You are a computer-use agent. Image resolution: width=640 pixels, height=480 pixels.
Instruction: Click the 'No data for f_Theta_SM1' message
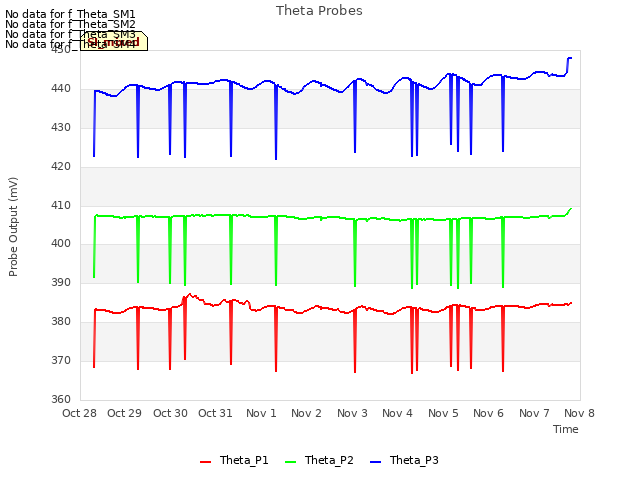tap(70, 14)
